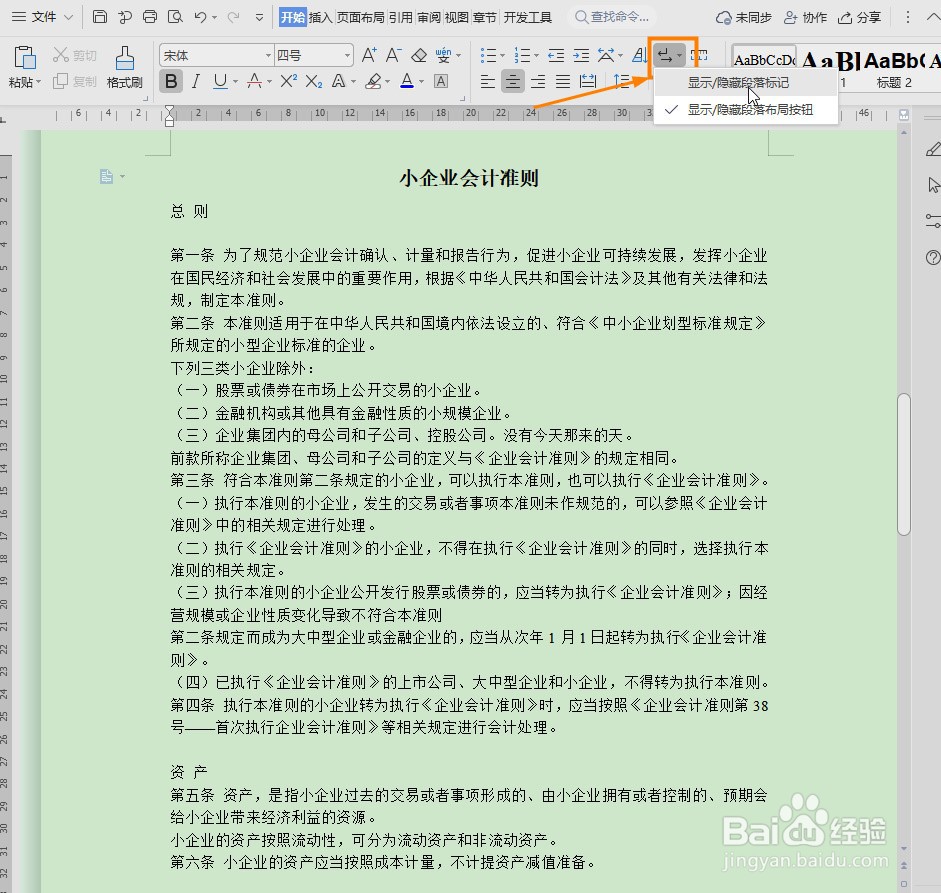Click the paragraph layout icon beside the title

pyautogui.click(x=107, y=176)
